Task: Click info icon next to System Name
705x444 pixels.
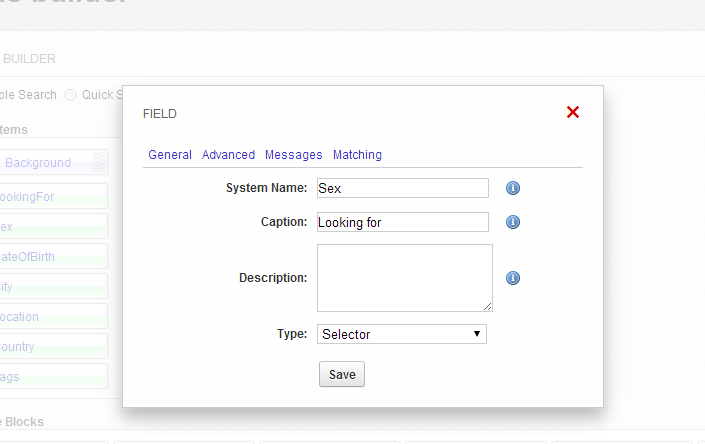Action: pos(513,188)
